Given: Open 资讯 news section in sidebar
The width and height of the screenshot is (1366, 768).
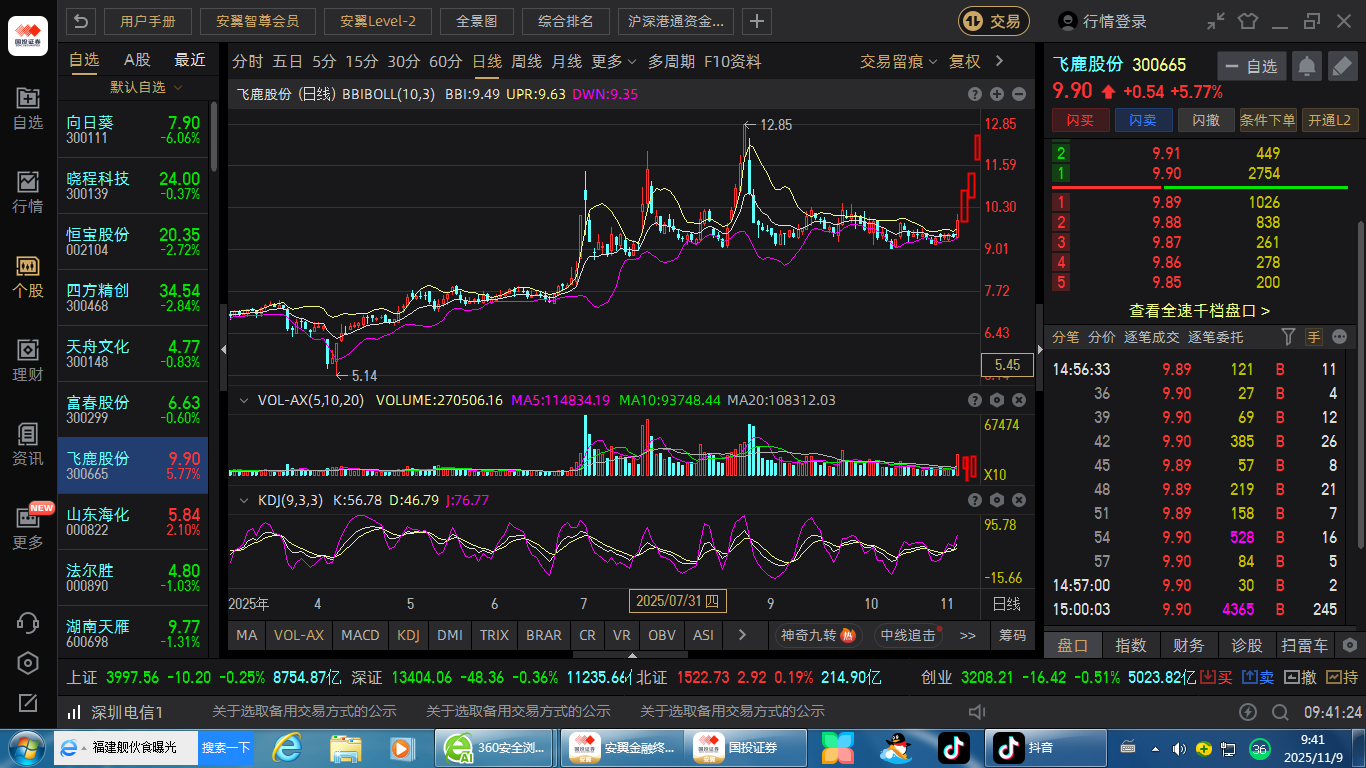Looking at the screenshot, I should click(28, 445).
